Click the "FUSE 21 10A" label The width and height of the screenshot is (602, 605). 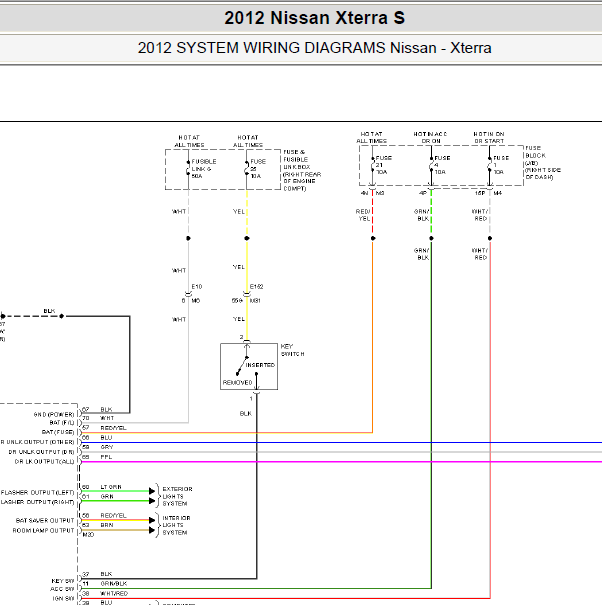(x=384, y=165)
